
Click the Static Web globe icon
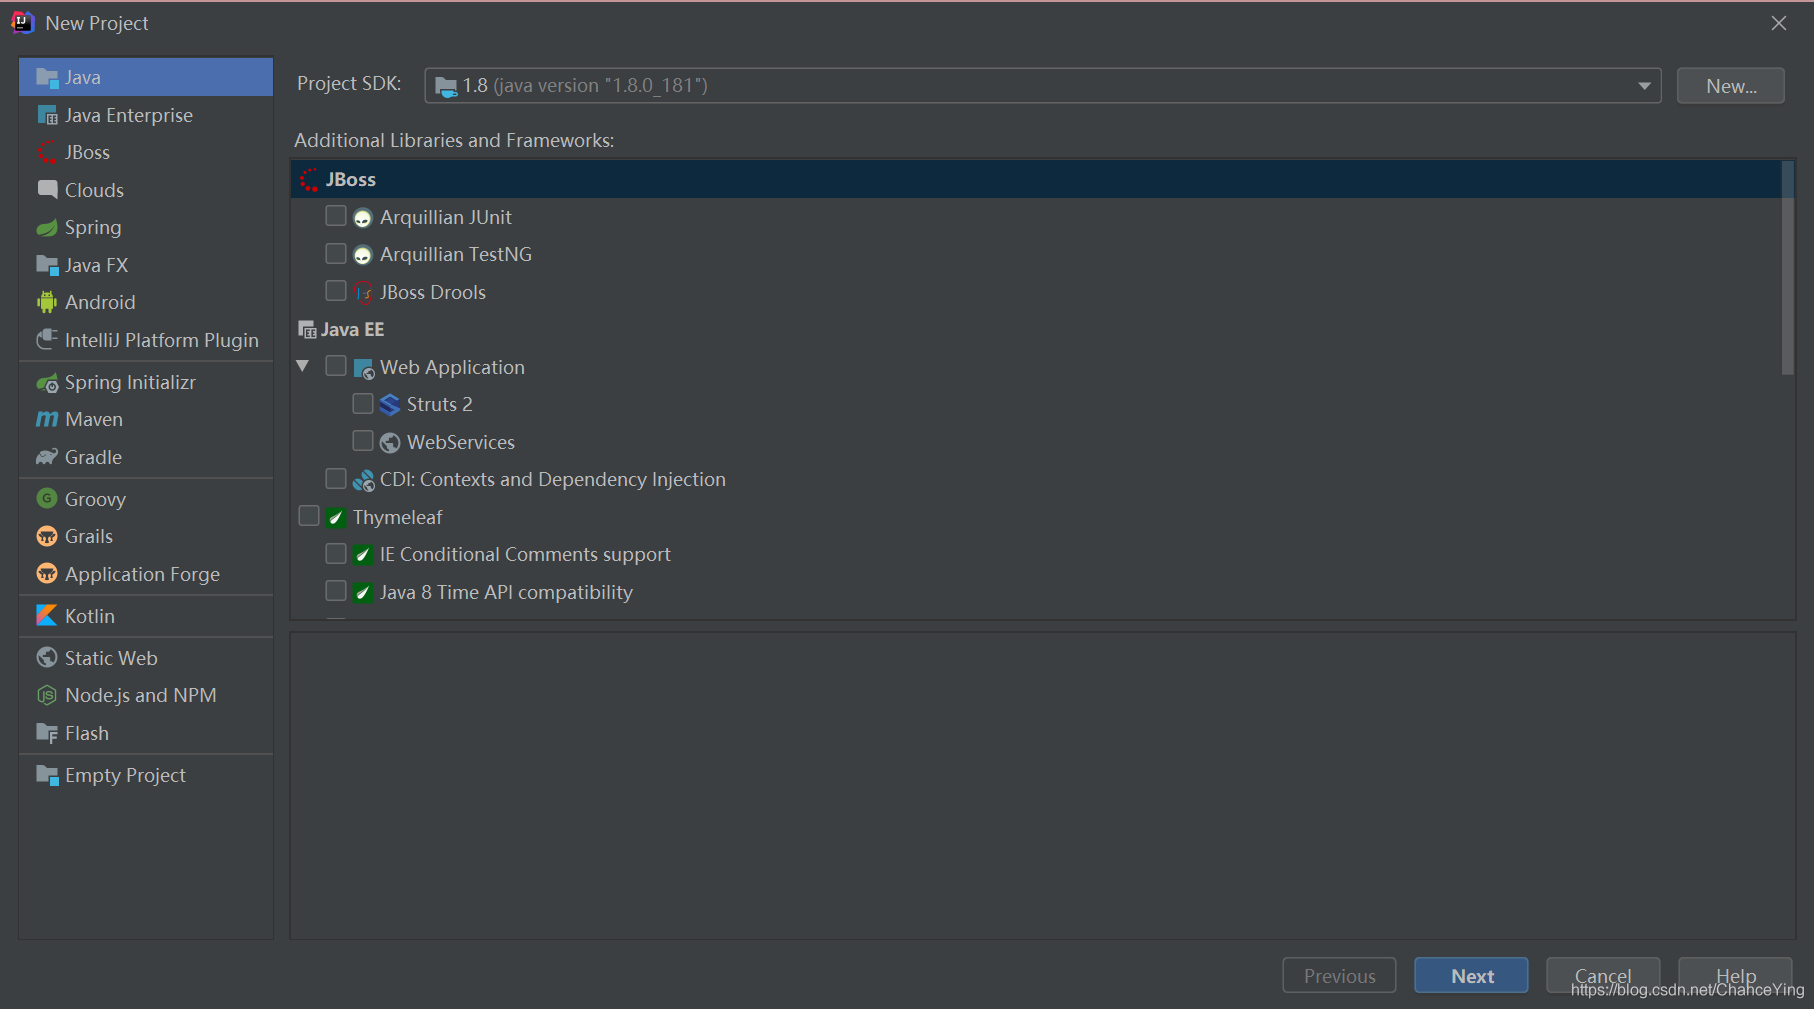point(47,657)
